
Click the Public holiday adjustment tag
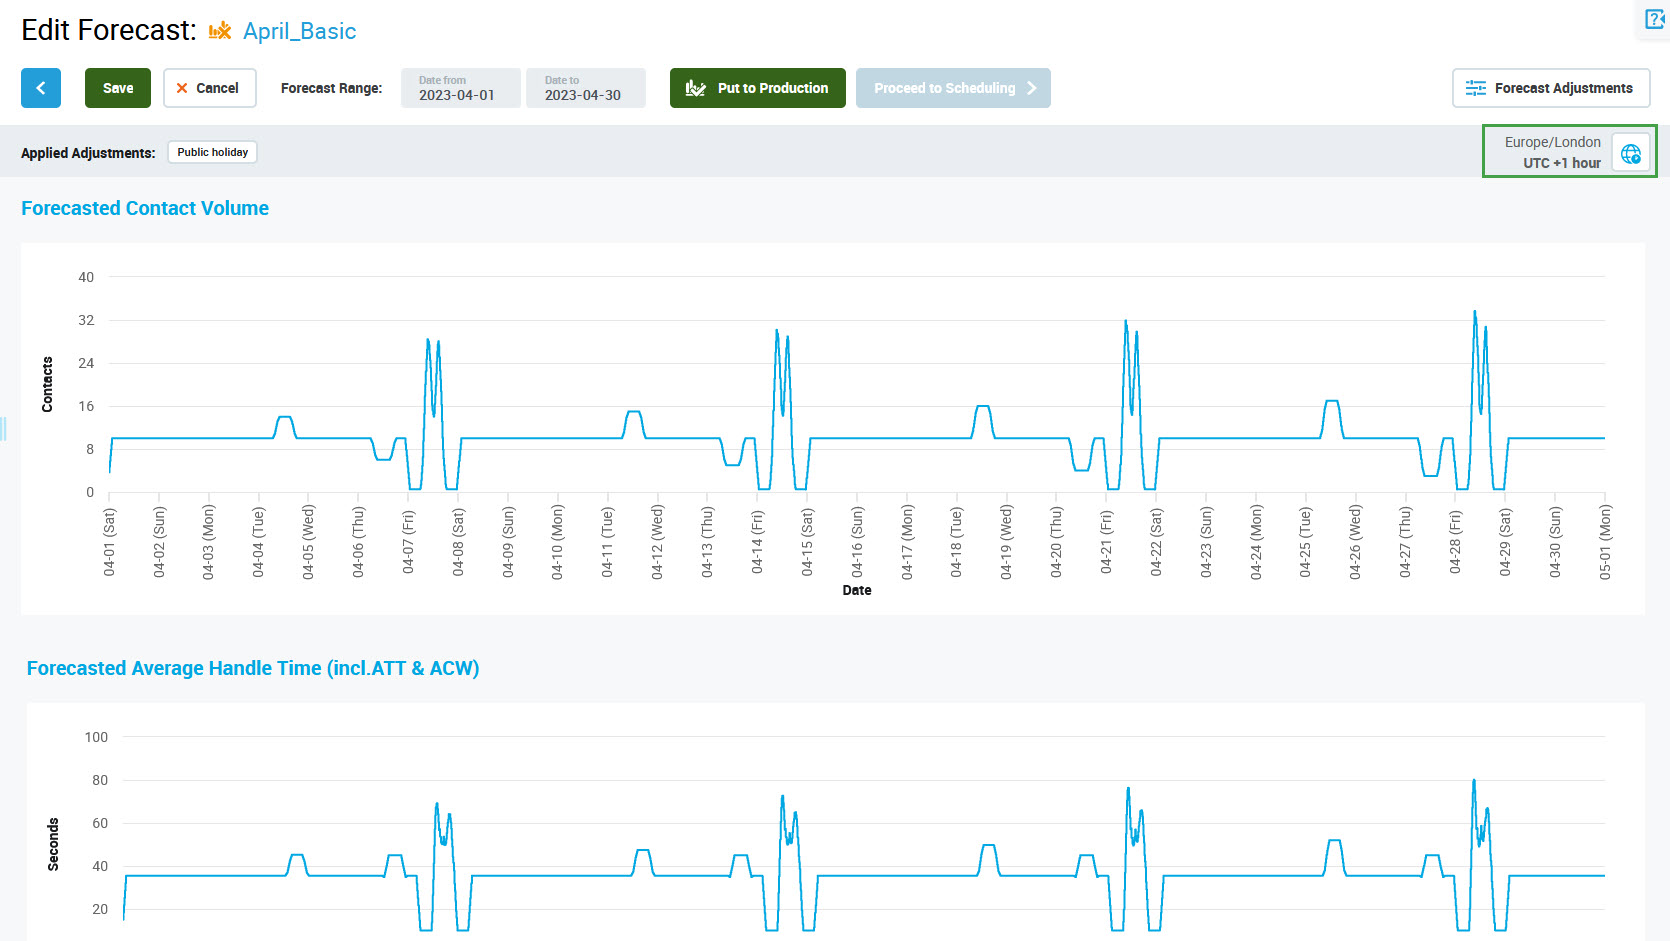[x=212, y=152]
